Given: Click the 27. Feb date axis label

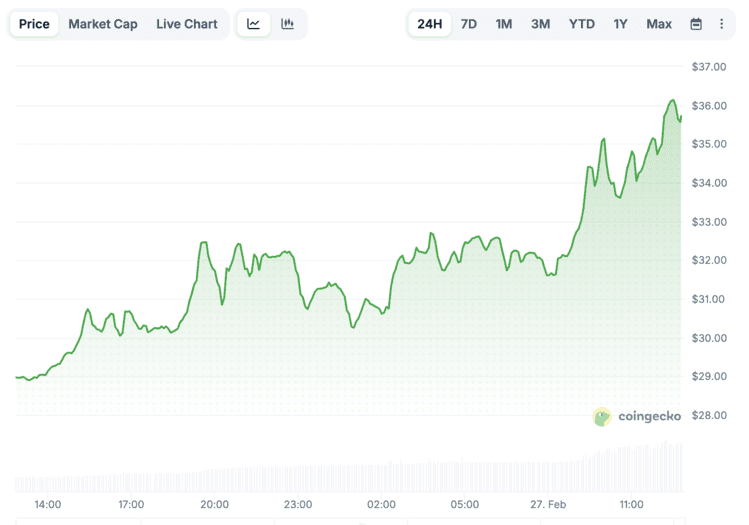Looking at the screenshot, I should click(547, 504).
